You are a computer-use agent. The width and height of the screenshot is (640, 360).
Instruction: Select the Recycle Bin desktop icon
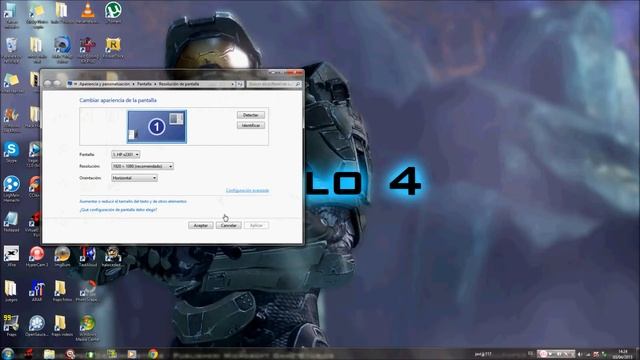tap(11, 46)
